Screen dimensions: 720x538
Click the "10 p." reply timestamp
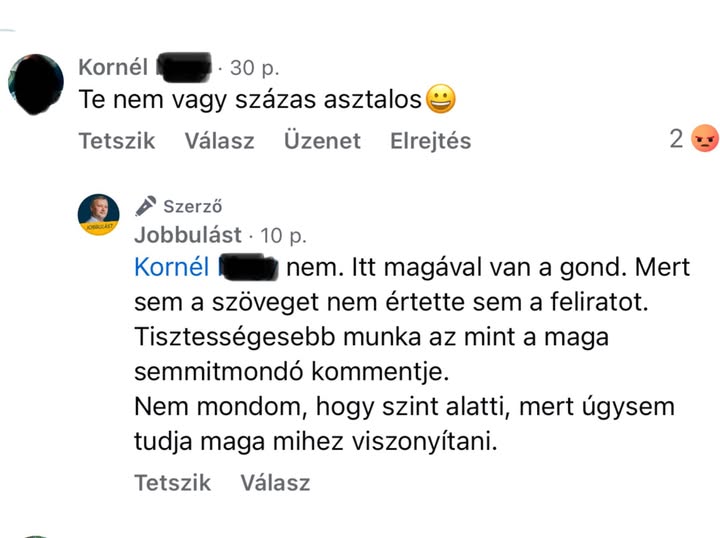pyautogui.click(x=283, y=235)
